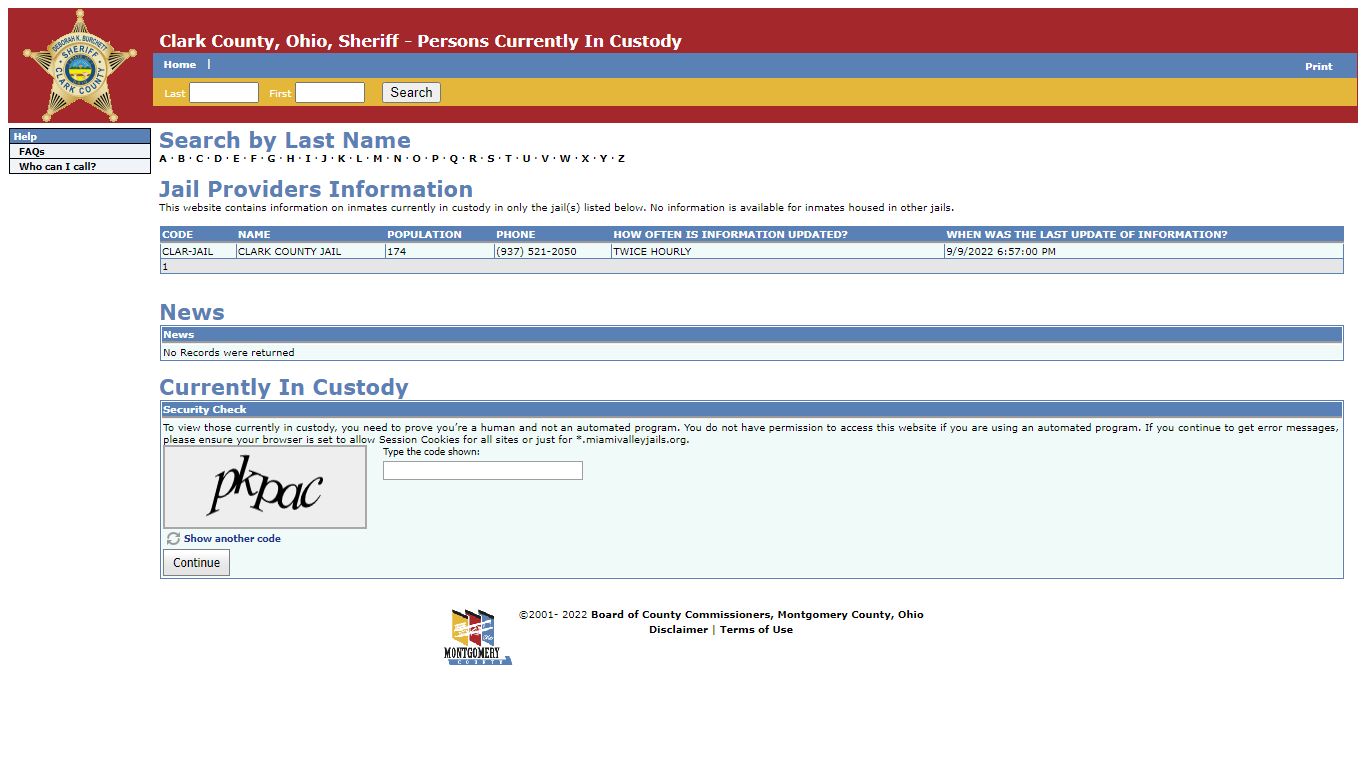The width and height of the screenshot is (1366, 768).
Task: Browse last names starting with B
Action: [x=181, y=158]
